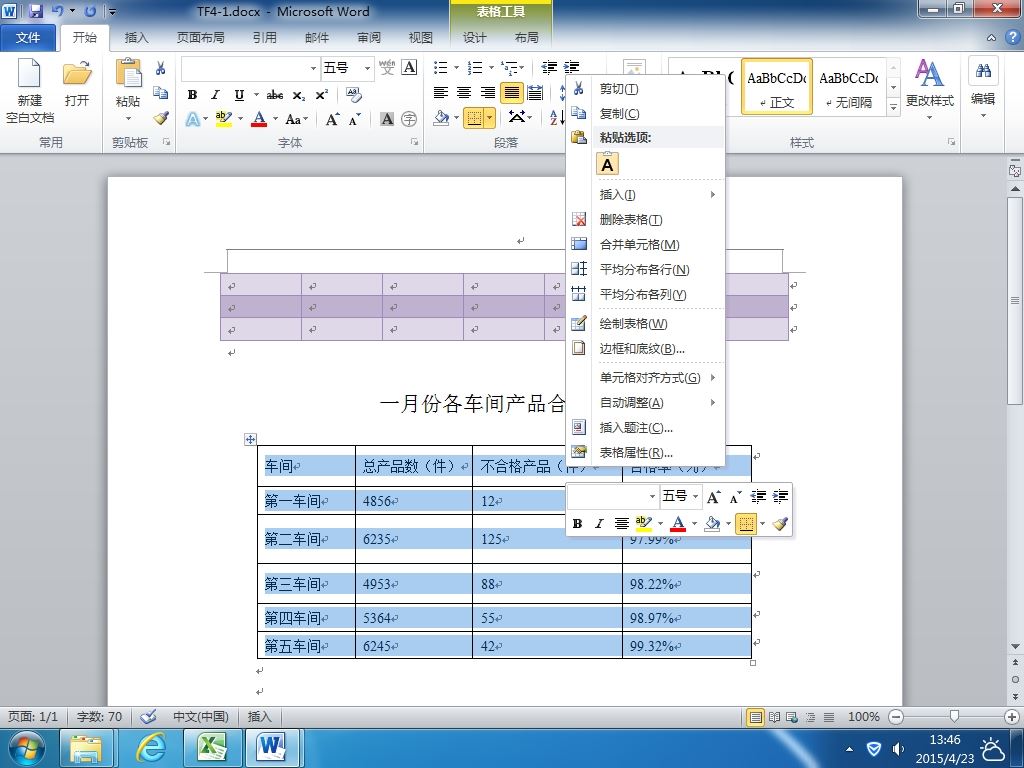Click the clear formatting eraser icon

pyautogui.click(x=354, y=95)
